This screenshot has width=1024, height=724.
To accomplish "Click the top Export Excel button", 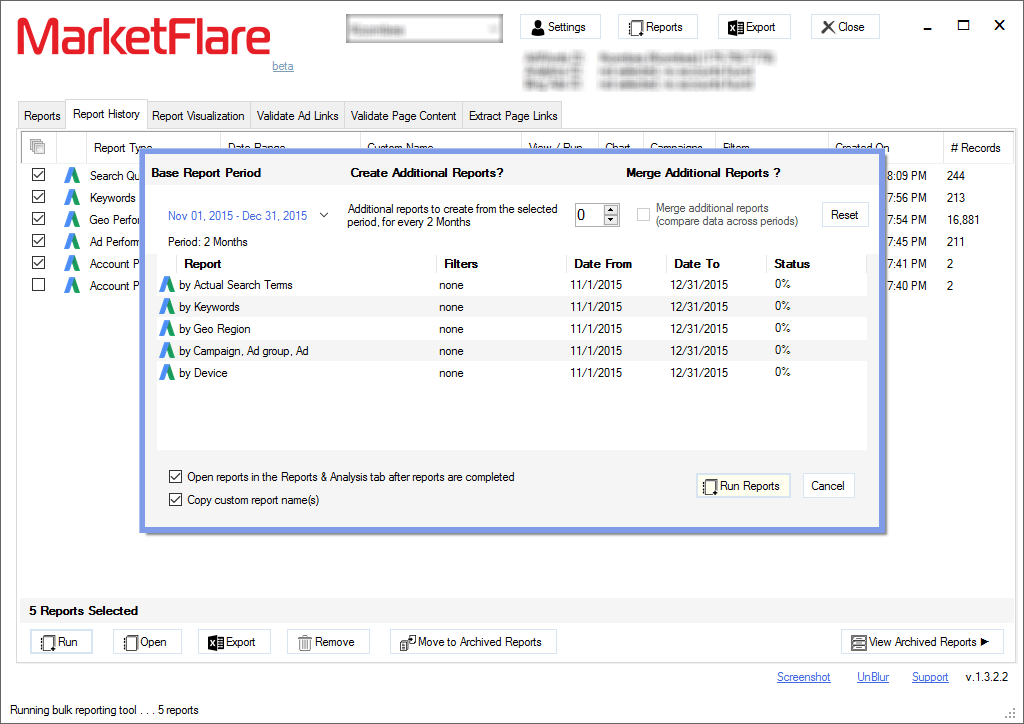I will pos(754,27).
